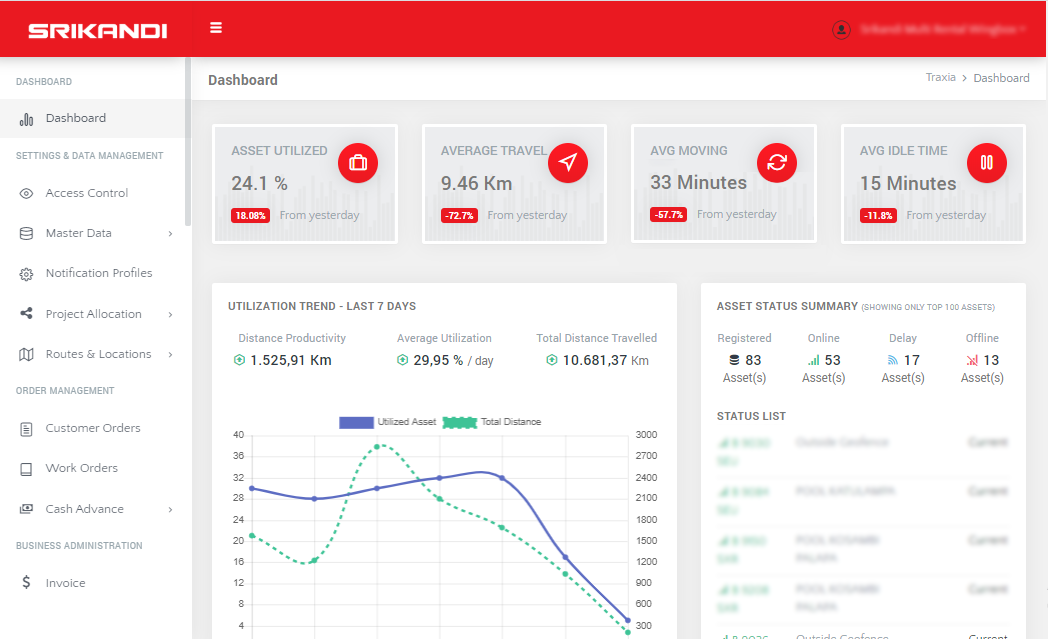The height and width of the screenshot is (639, 1048).
Task: Click the sidebar vertical scrollbar
Action: [x=188, y=140]
